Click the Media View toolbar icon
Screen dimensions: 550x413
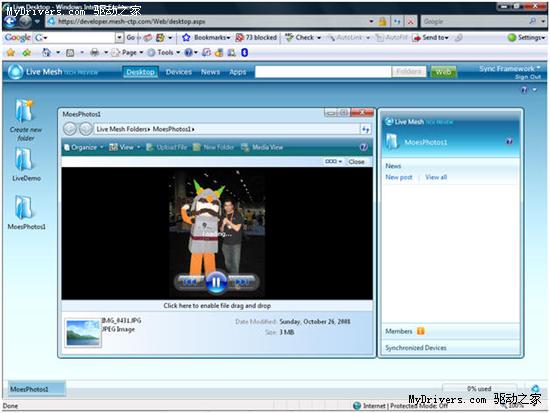click(245, 147)
